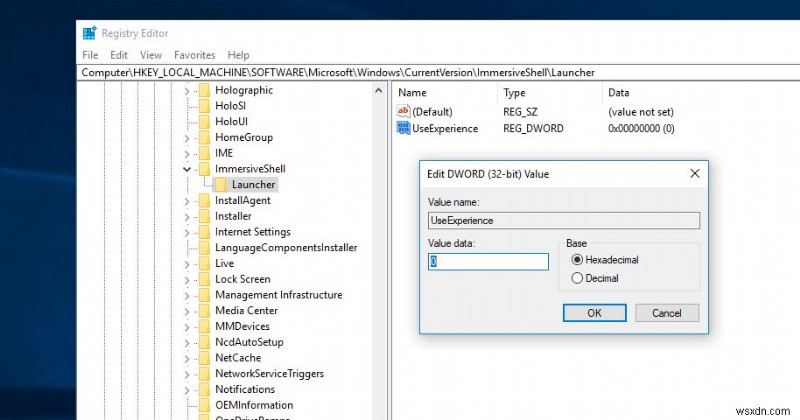
Task: Select the ImmersiveShell folder icon
Action: pyautogui.click(x=204, y=169)
